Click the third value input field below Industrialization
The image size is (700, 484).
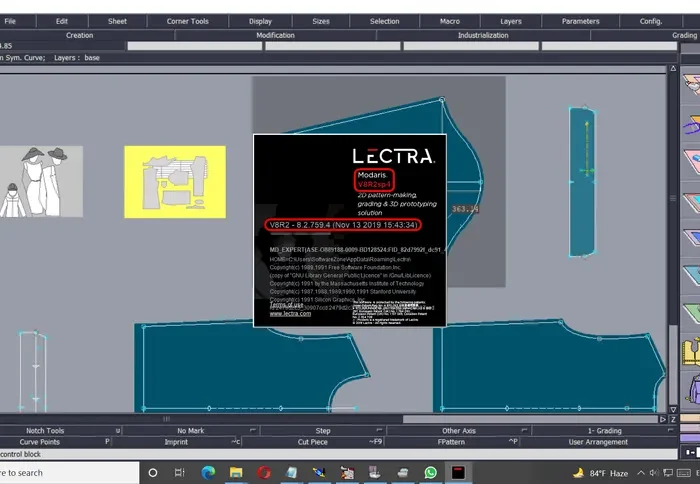[x=471, y=46]
